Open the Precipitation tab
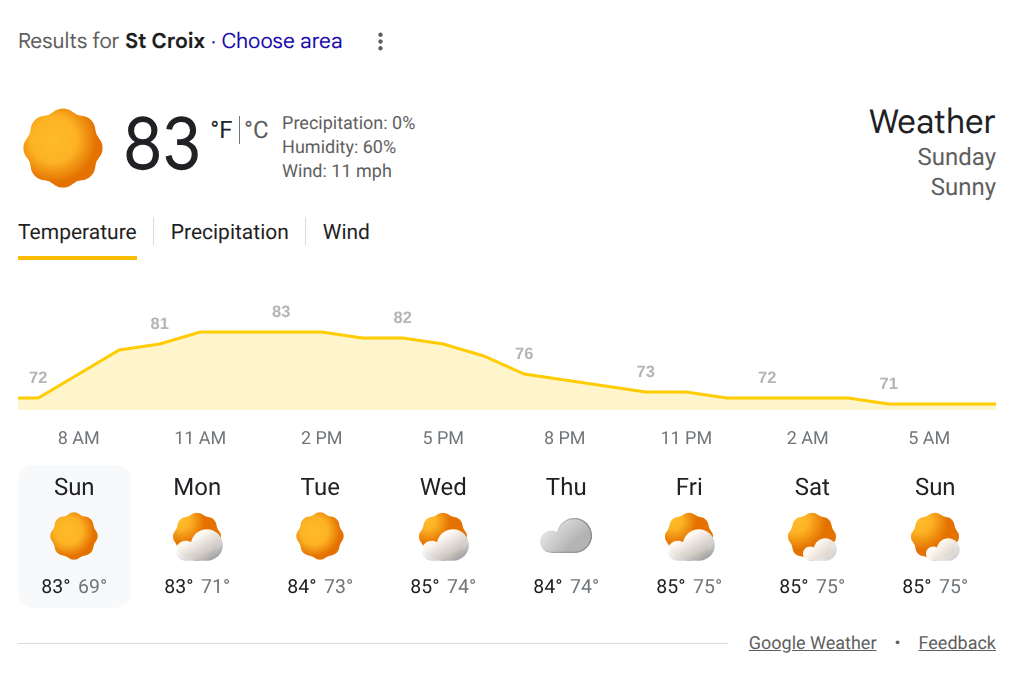Screen dimensions: 1029x680 click(229, 232)
